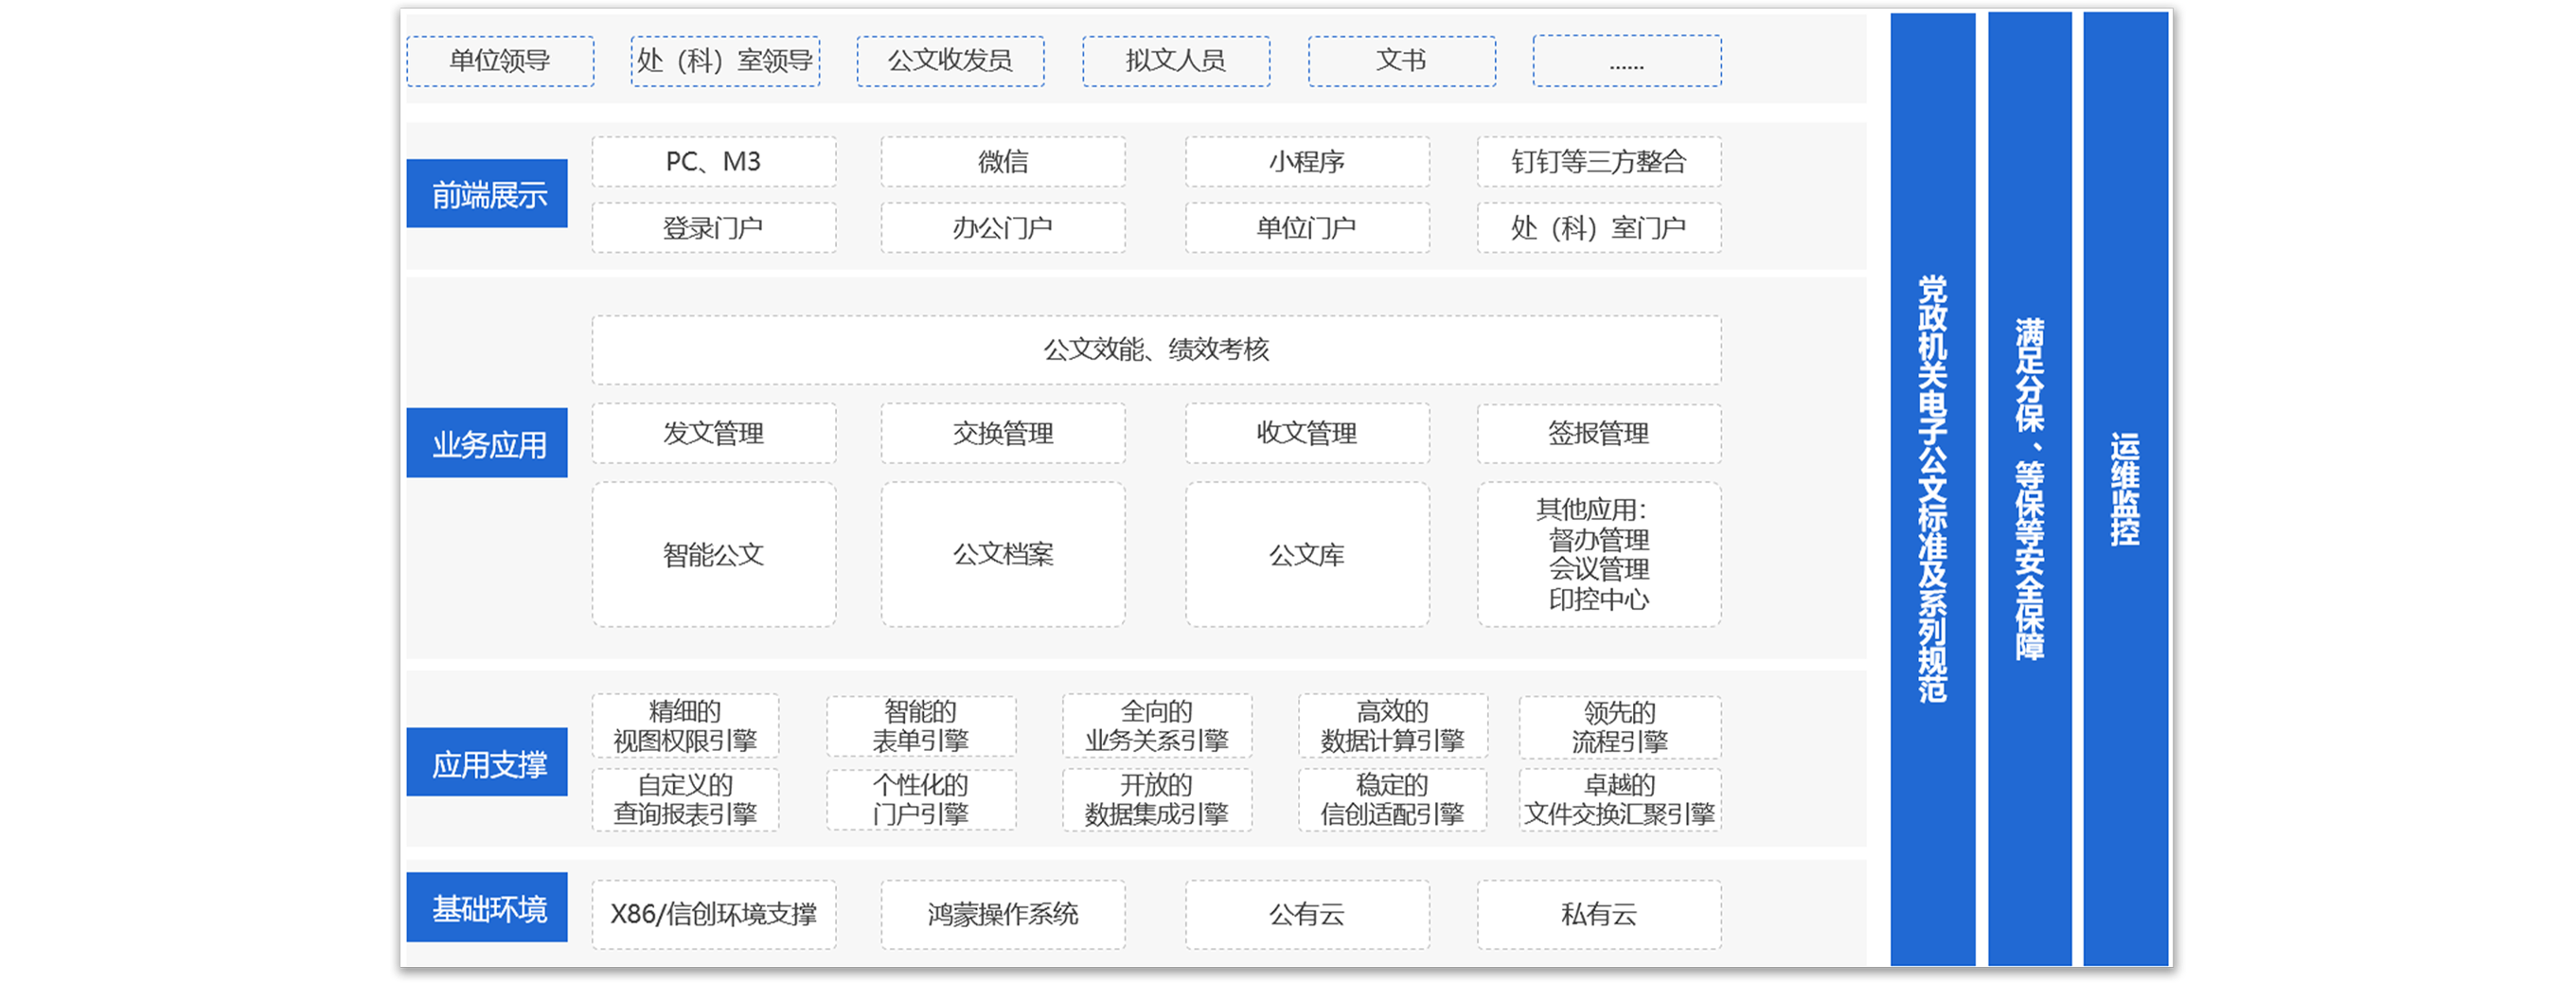Select the 公文效能、绩效考核 wide box

[x=1157, y=350]
